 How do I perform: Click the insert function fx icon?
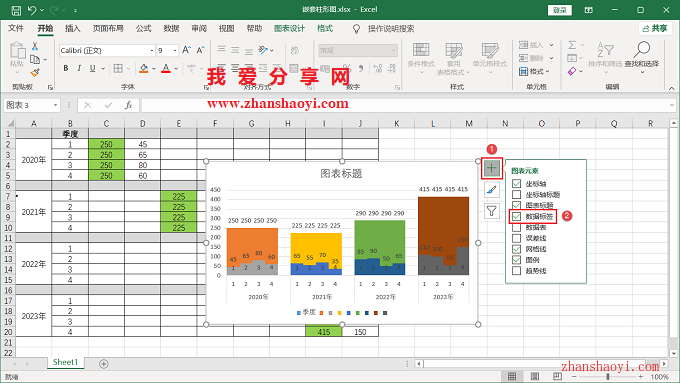[x=128, y=105]
